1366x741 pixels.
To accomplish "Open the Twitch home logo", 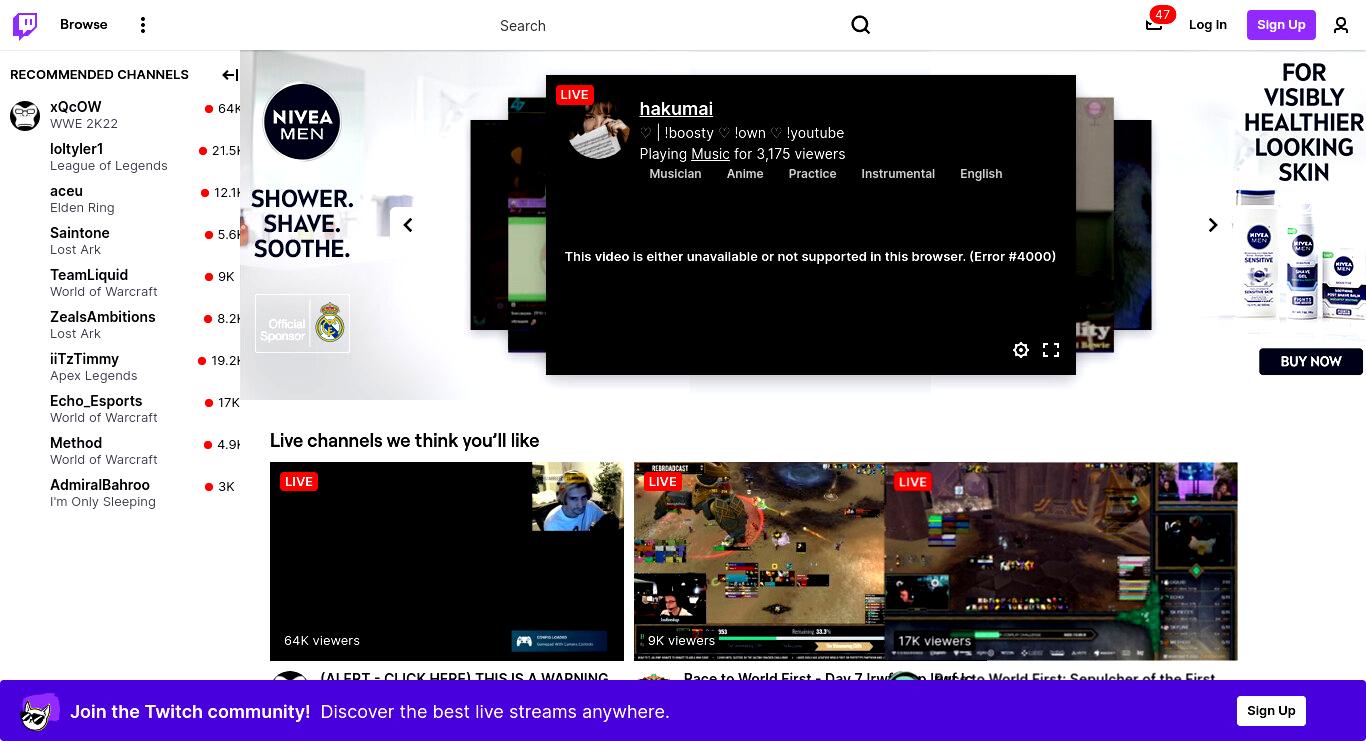I will coord(25,25).
